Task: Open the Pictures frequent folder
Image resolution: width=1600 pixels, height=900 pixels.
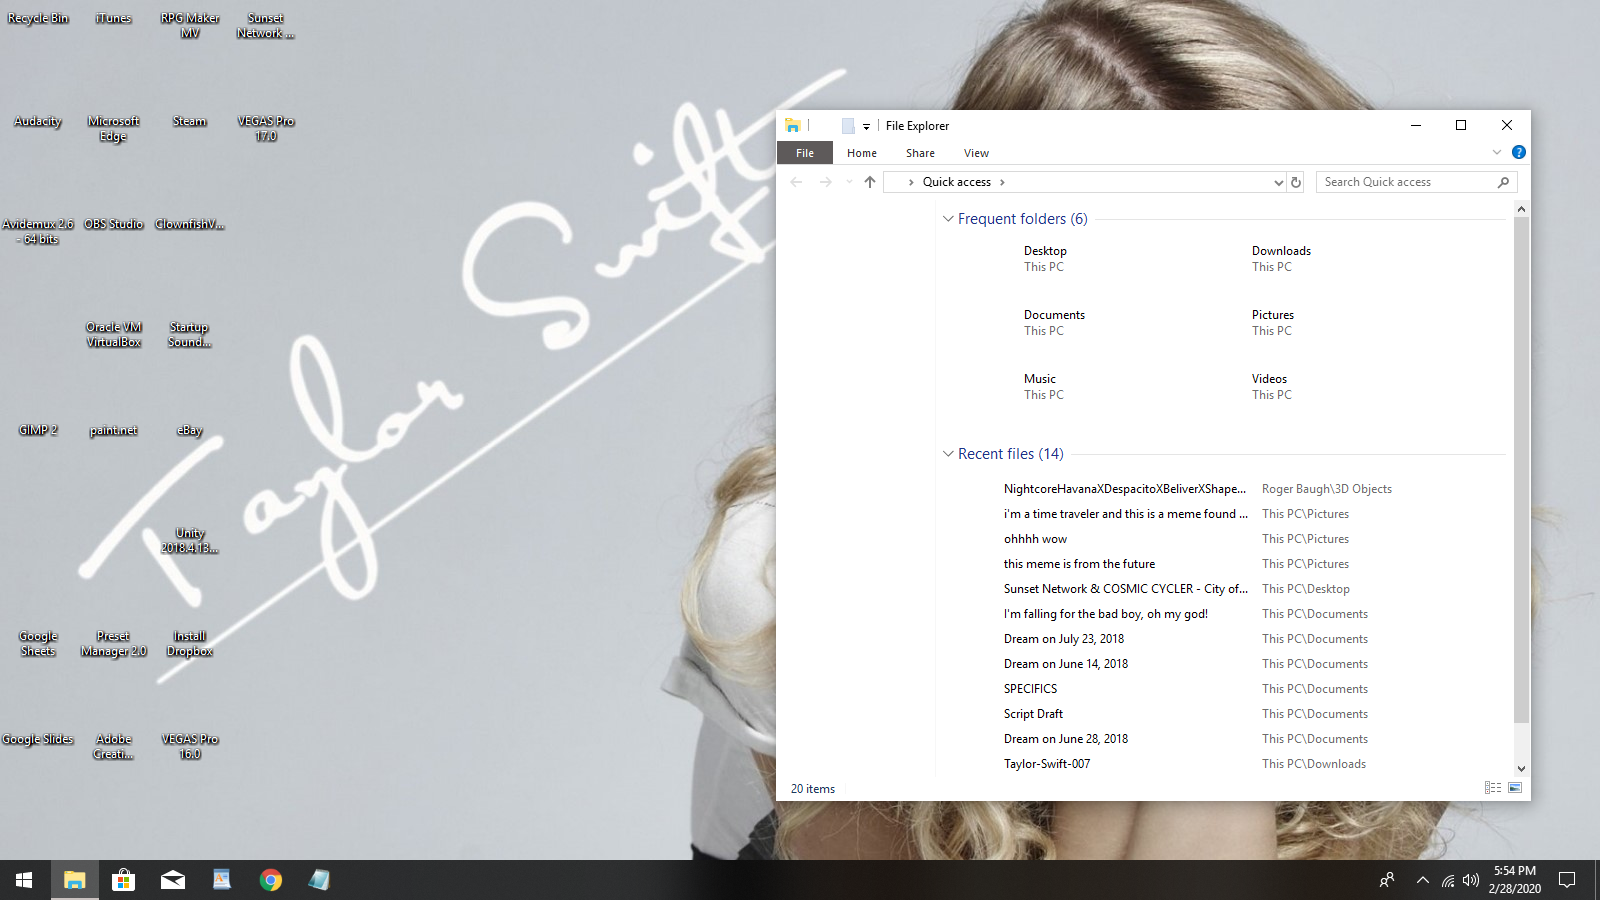Action: (x=1272, y=322)
